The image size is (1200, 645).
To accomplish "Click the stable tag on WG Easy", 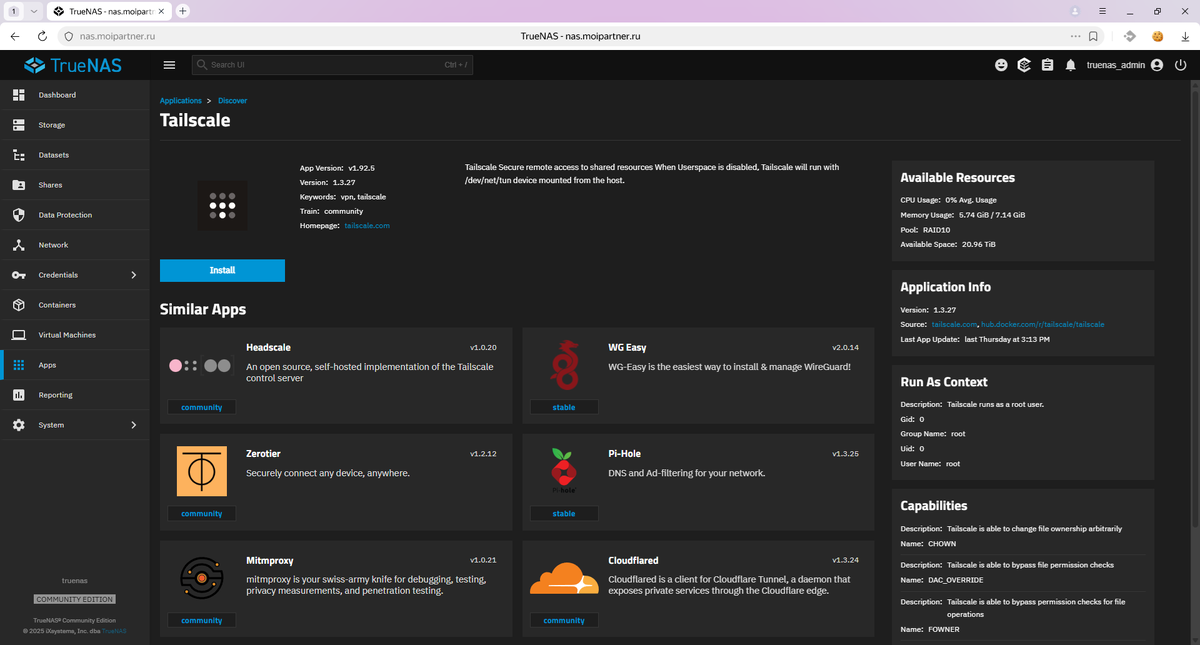I will tap(564, 407).
